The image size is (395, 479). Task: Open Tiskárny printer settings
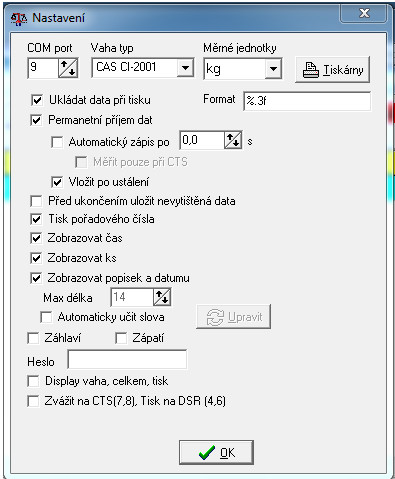(332, 70)
